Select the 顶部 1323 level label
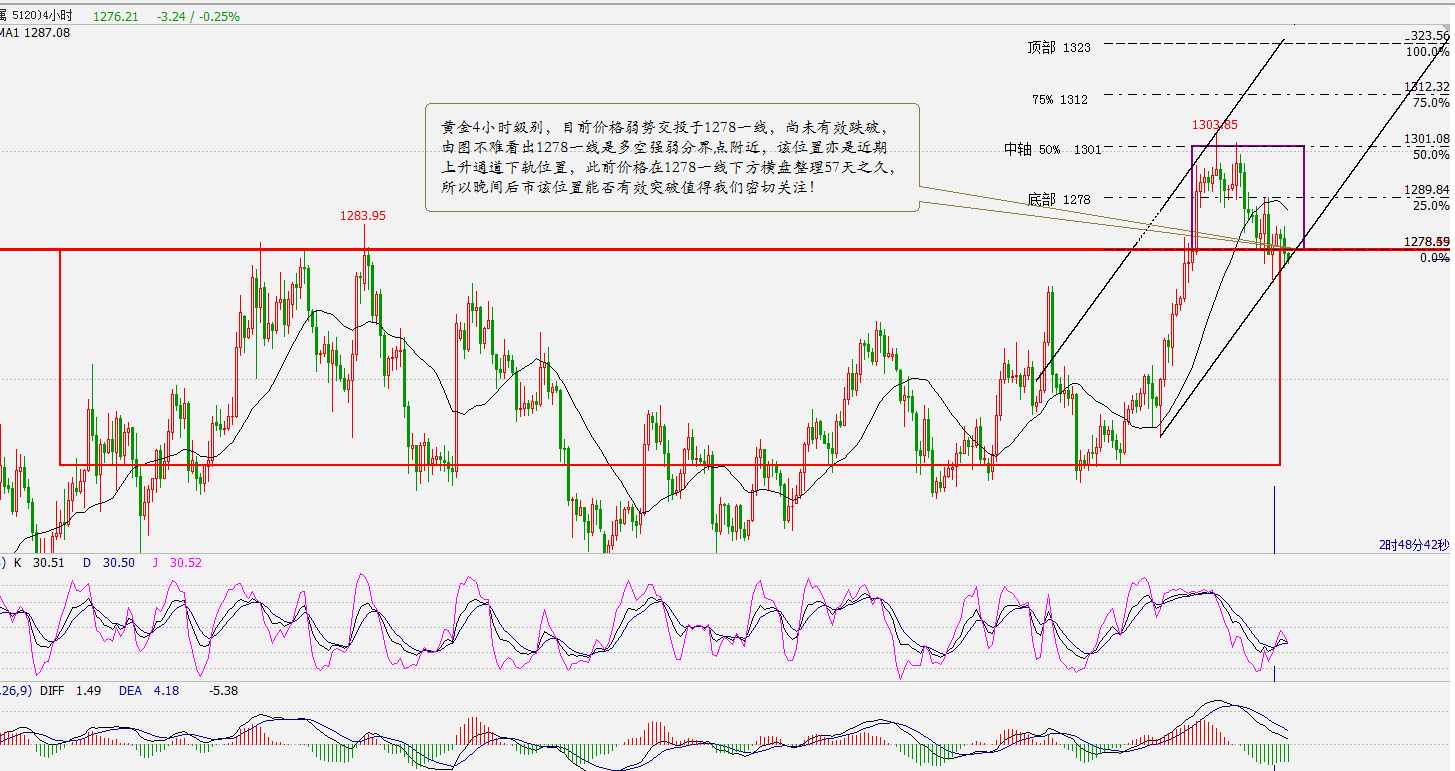The width and height of the screenshot is (1455, 771). click(x=1059, y=47)
